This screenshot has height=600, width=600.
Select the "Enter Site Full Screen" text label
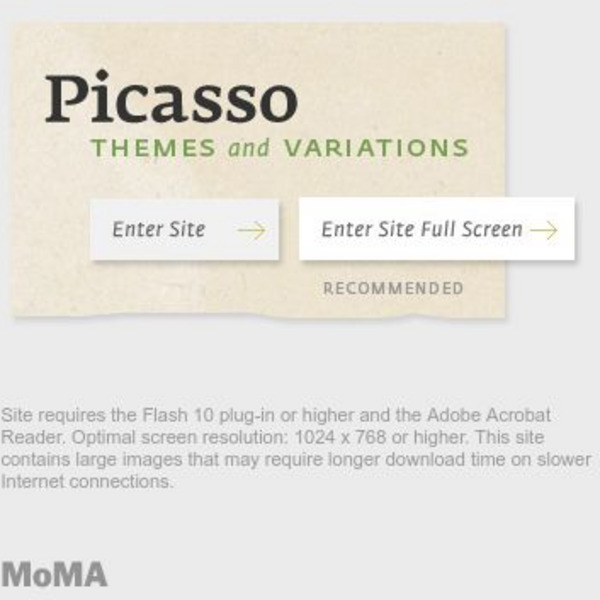(x=421, y=229)
